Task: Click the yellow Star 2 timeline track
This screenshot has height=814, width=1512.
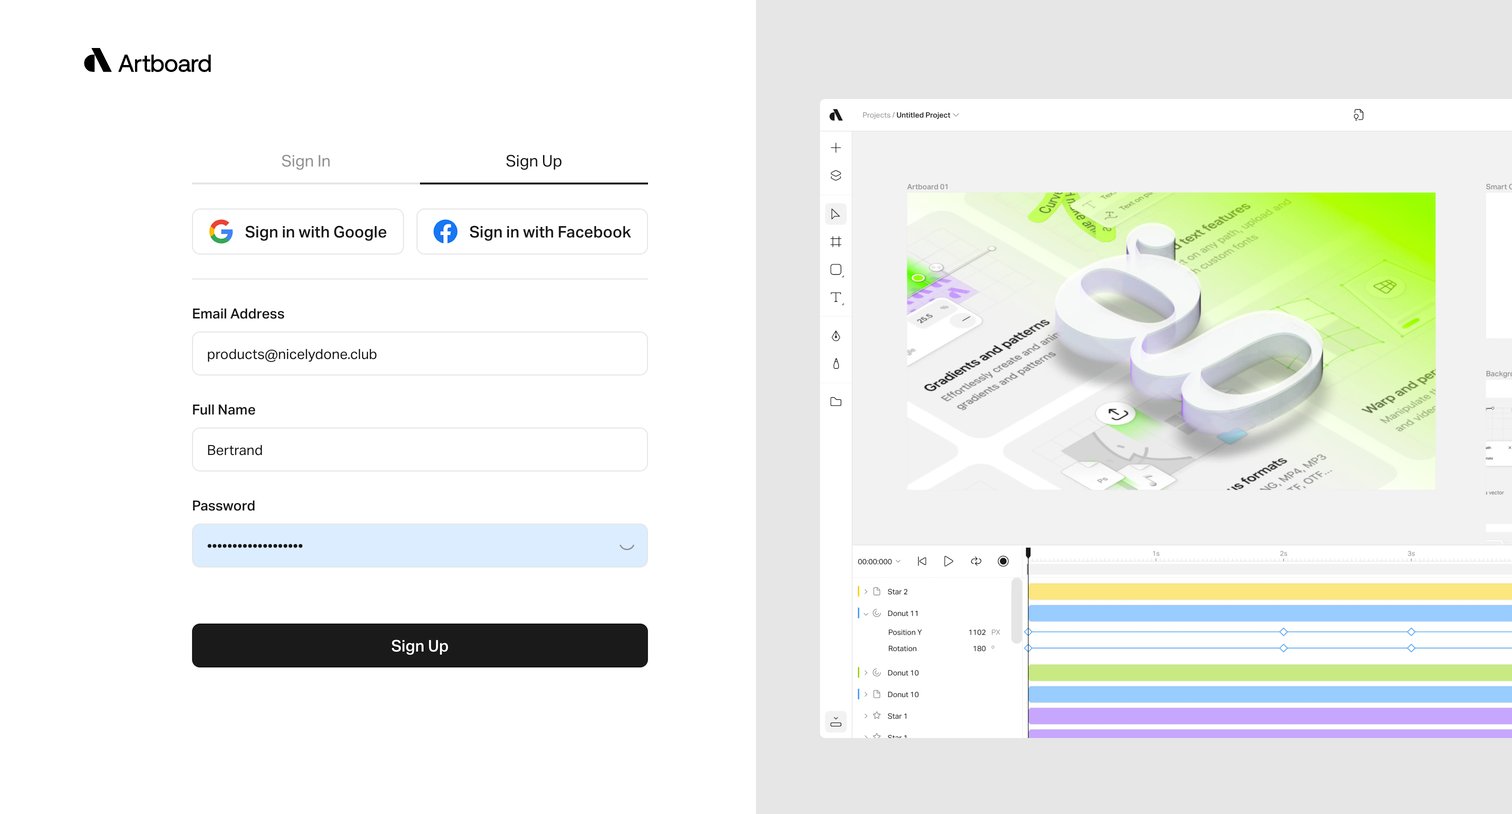Action: pyautogui.click(x=1270, y=592)
